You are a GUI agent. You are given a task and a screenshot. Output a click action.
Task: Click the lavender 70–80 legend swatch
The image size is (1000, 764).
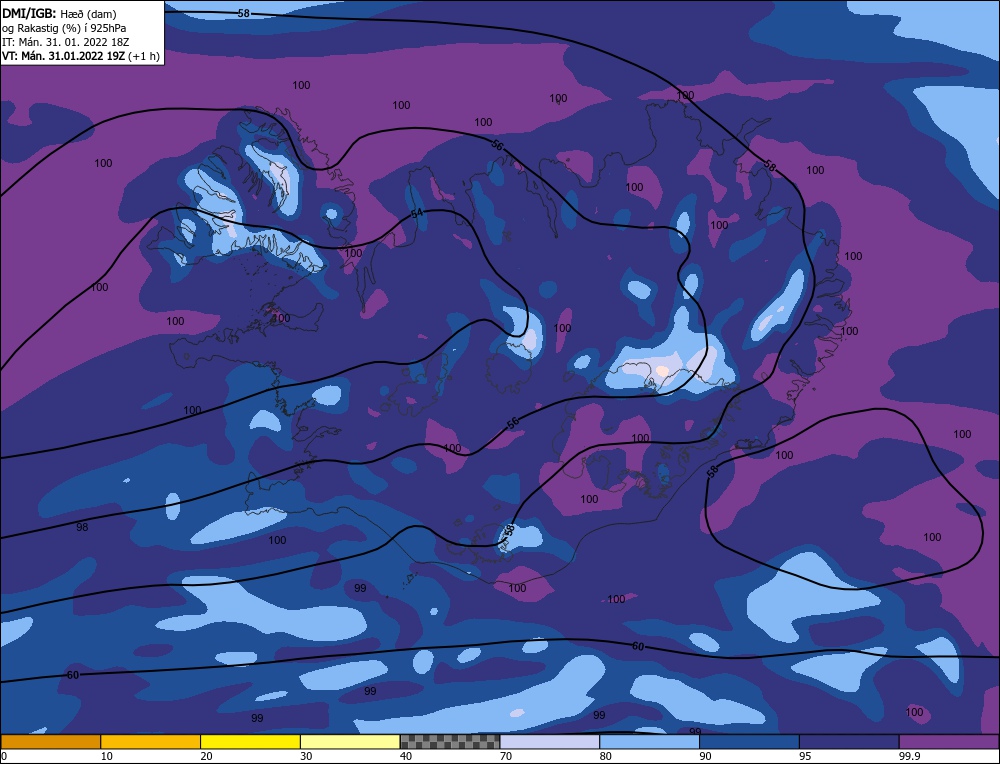tap(550, 741)
